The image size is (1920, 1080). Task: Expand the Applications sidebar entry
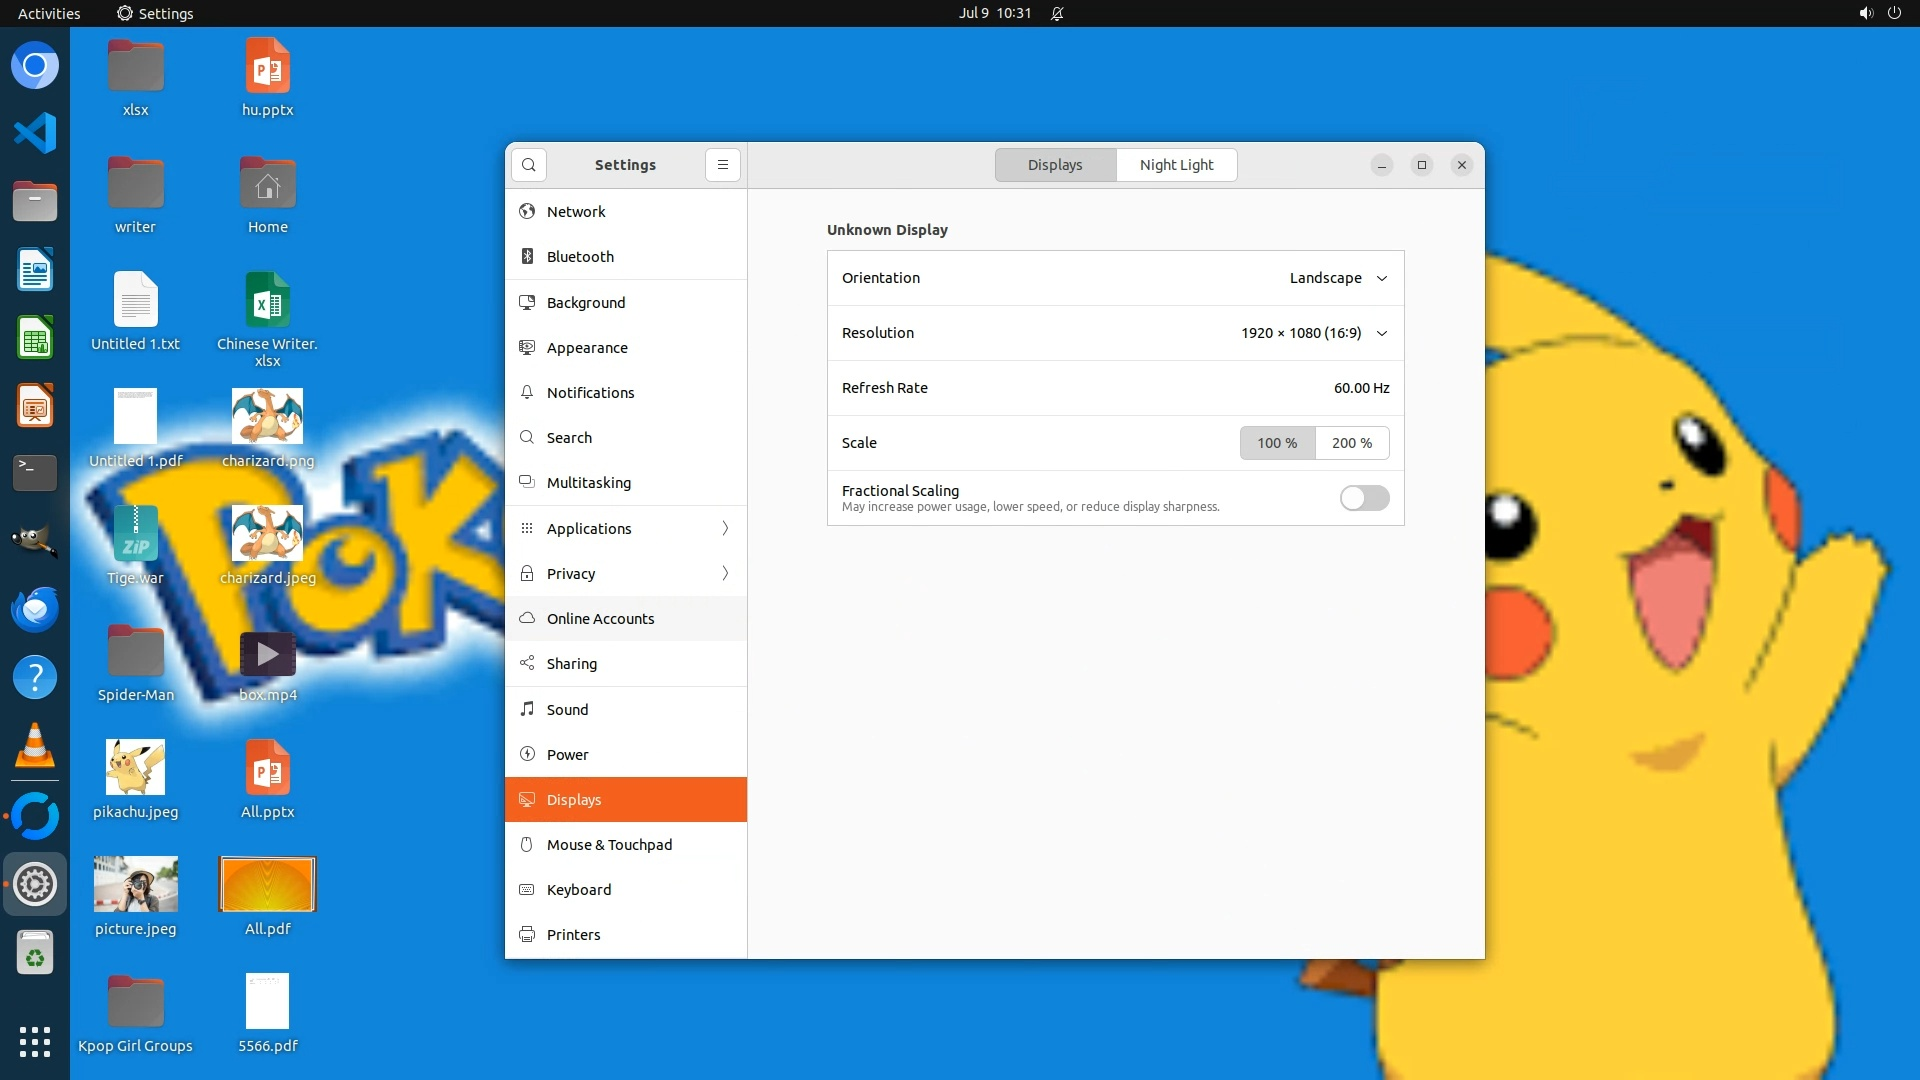click(x=625, y=529)
